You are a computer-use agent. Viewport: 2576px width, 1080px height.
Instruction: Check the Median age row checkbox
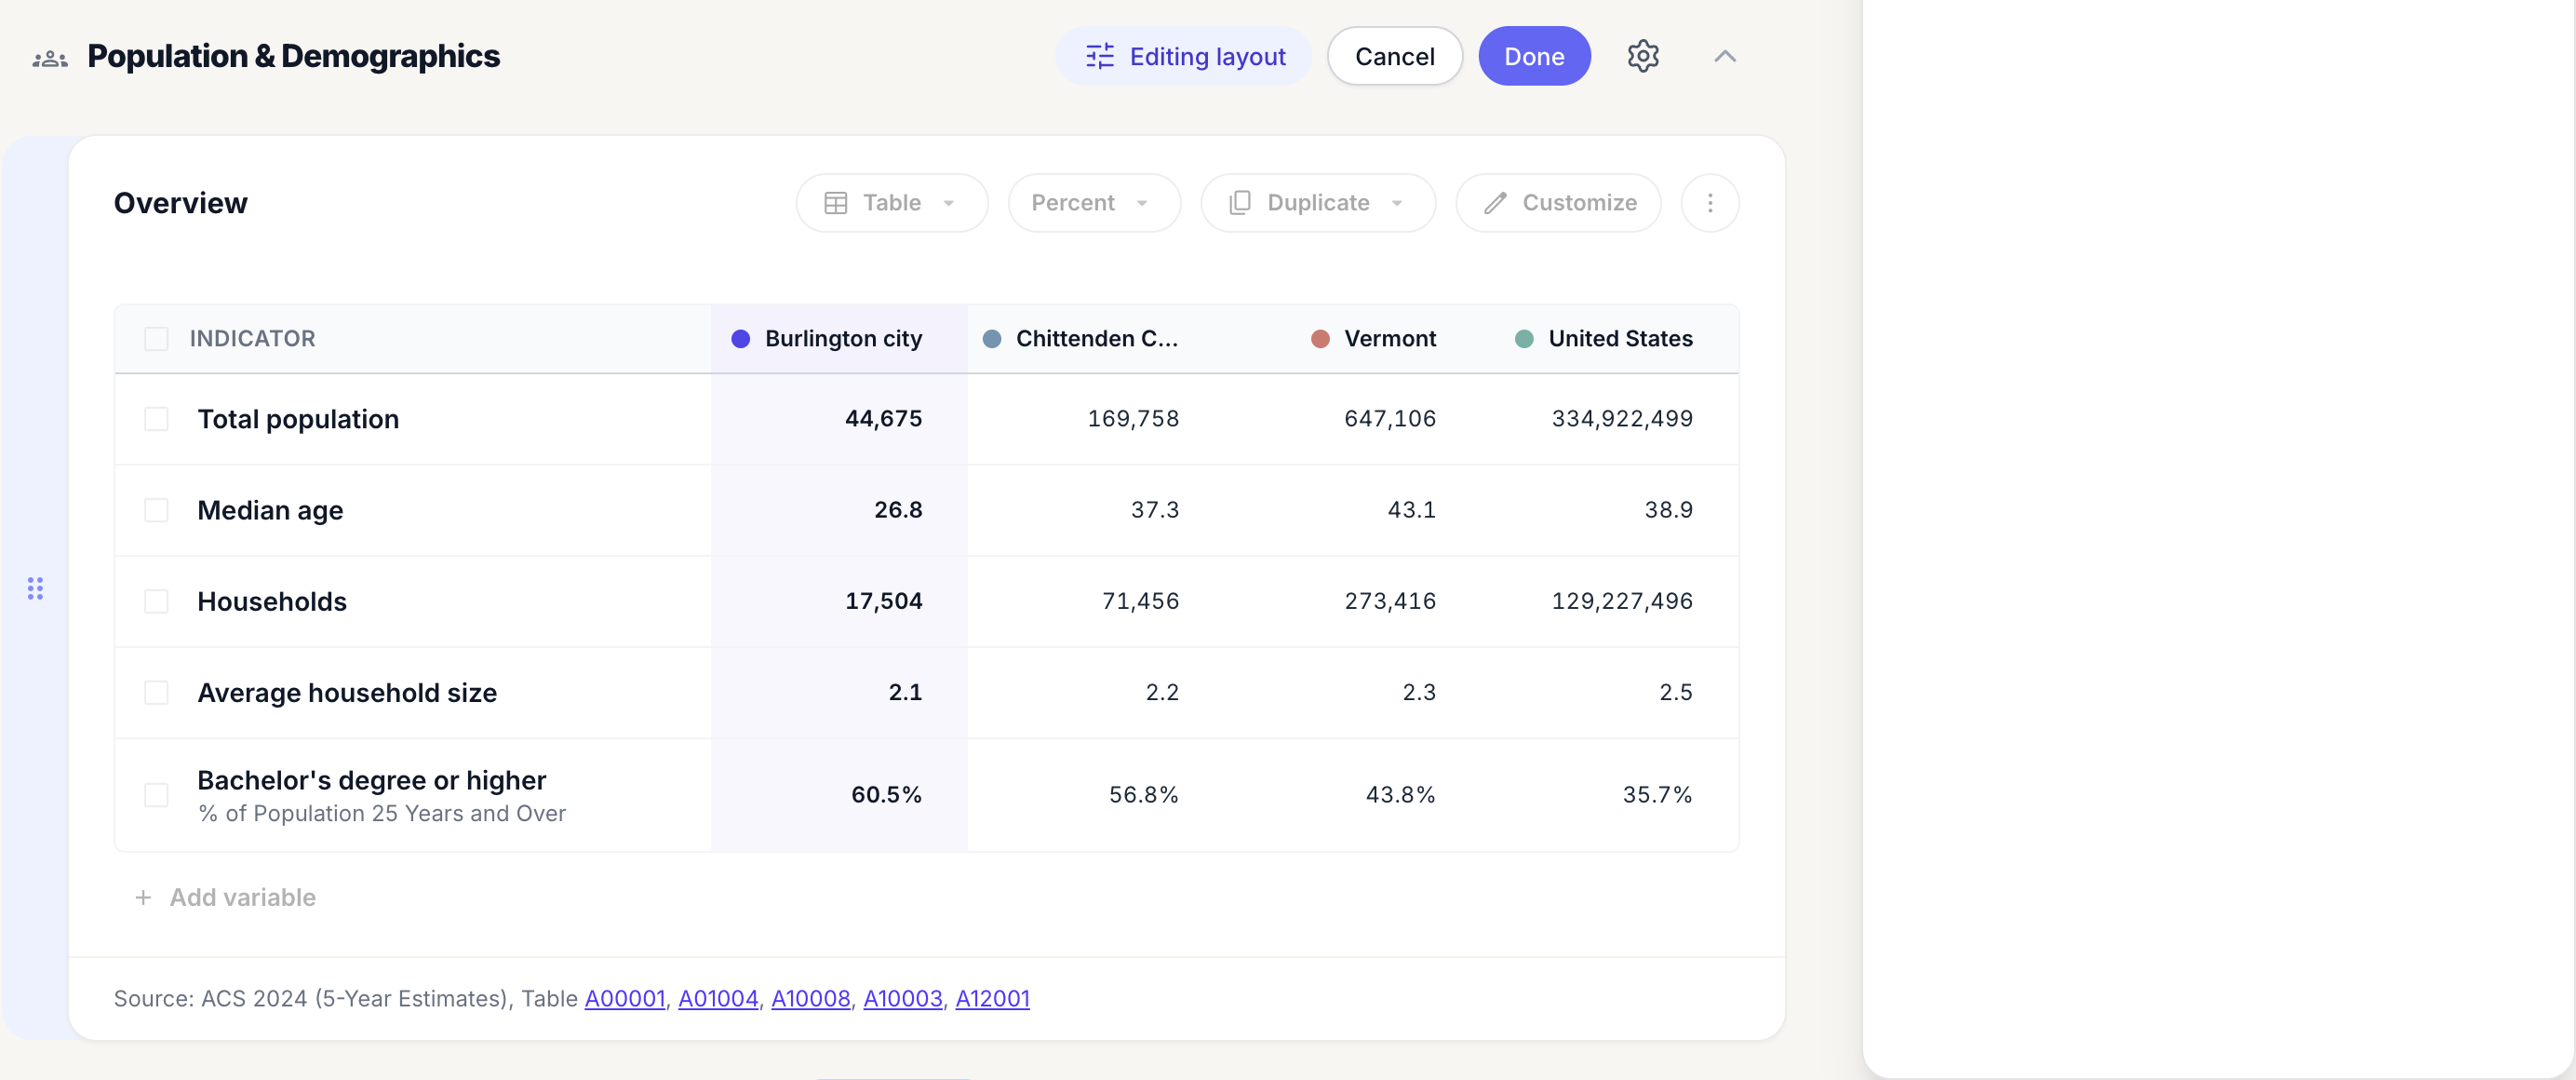pyautogui.click(x=156, y=510)
